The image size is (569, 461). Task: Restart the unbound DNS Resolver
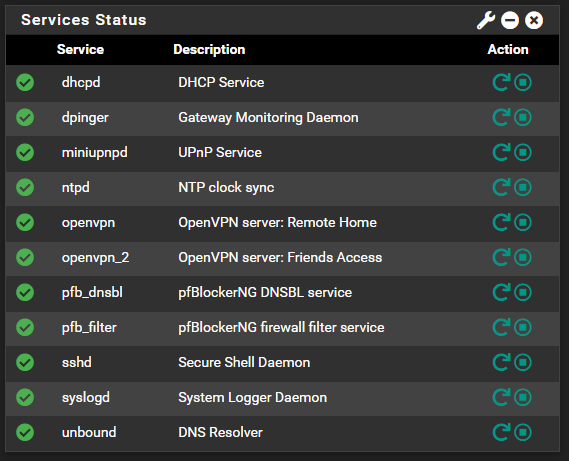tap(502, 432)
